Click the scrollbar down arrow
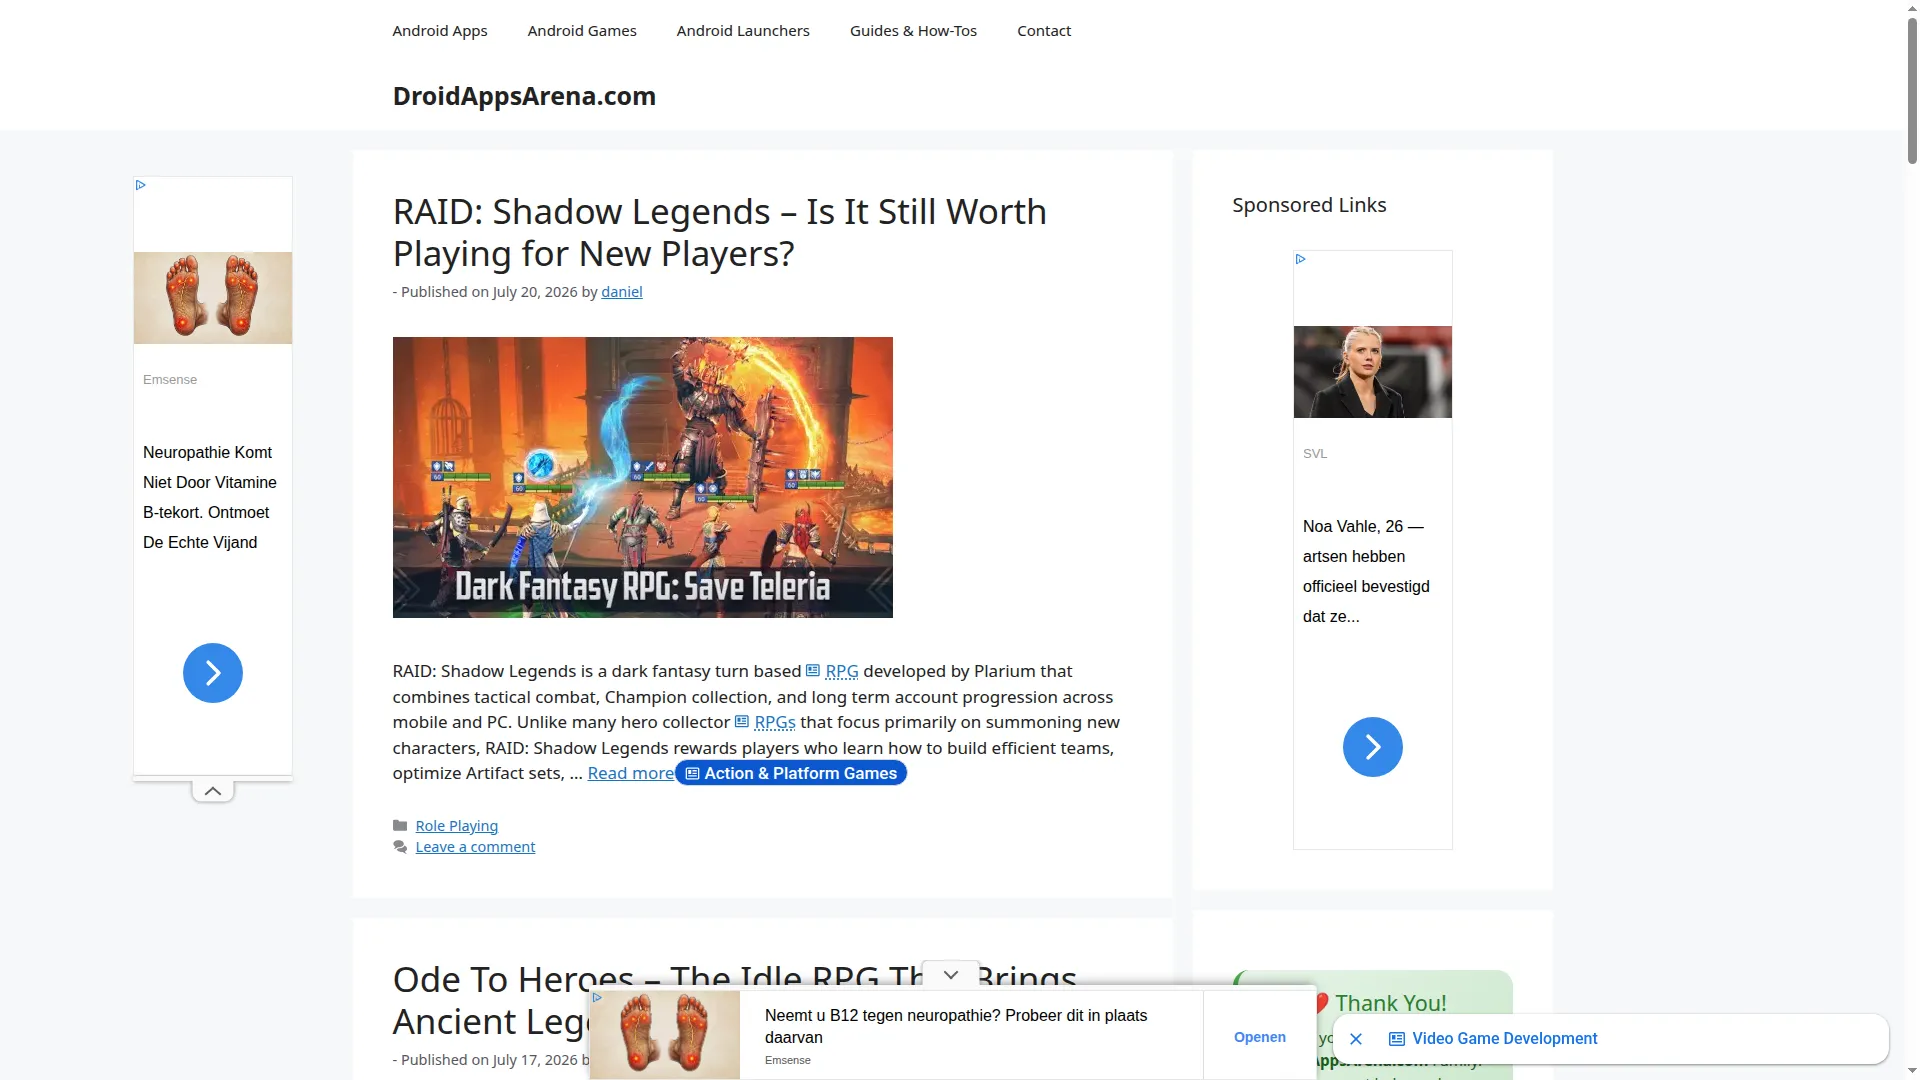The height and width of the screenshot is (1080, 1920). [x=1912, y=1072]
